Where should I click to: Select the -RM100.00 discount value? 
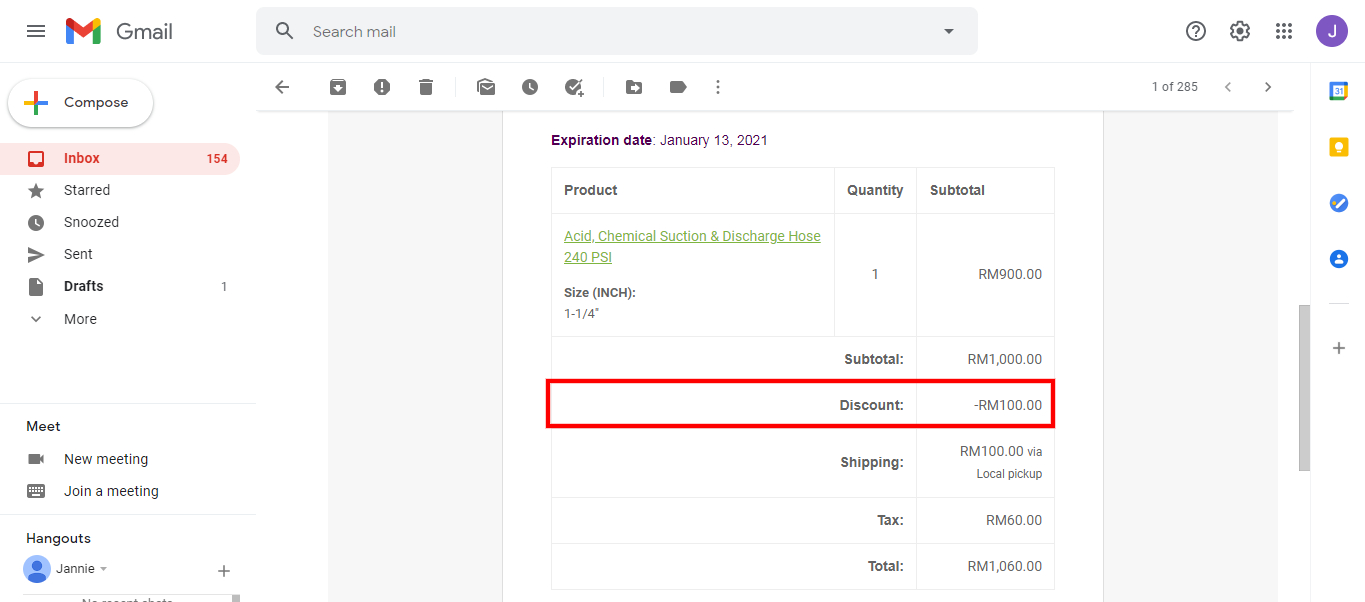pos(1008,405)
